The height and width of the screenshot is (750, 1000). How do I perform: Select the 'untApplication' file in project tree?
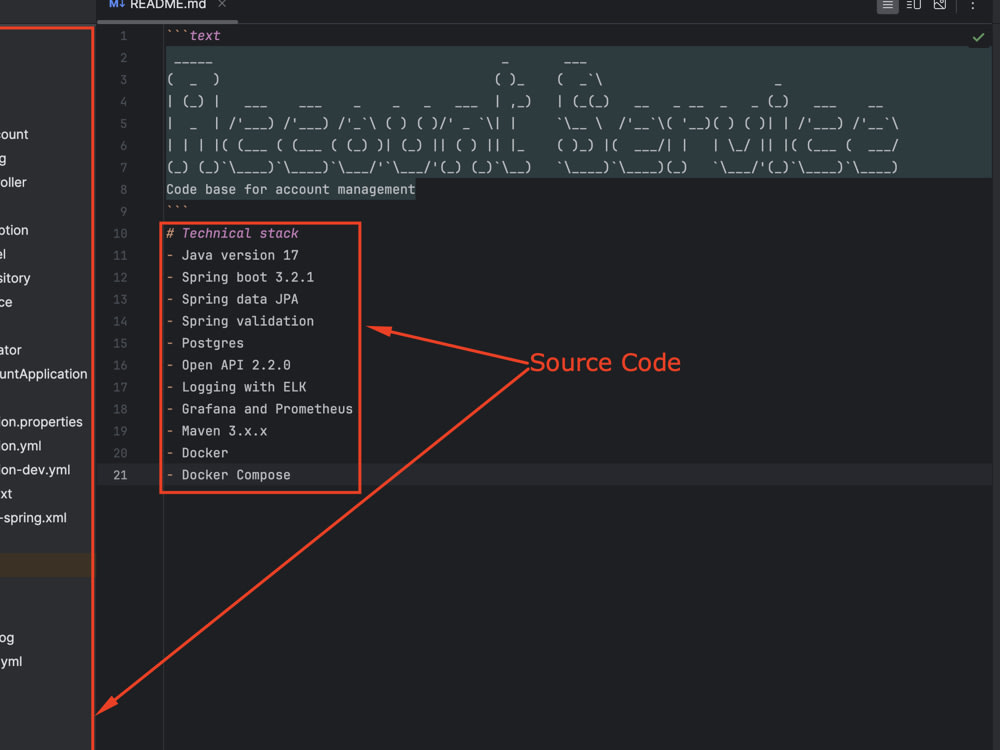coord(43,374)
